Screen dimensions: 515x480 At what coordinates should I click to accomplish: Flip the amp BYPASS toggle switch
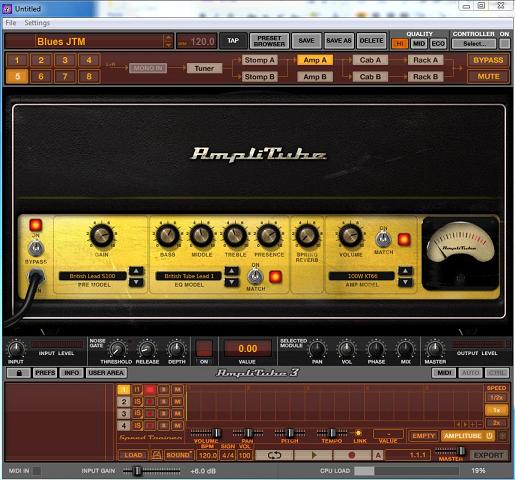point(36,248)
